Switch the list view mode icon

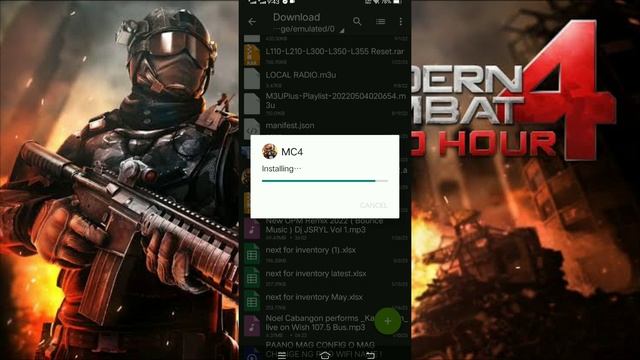coord(380,21)
